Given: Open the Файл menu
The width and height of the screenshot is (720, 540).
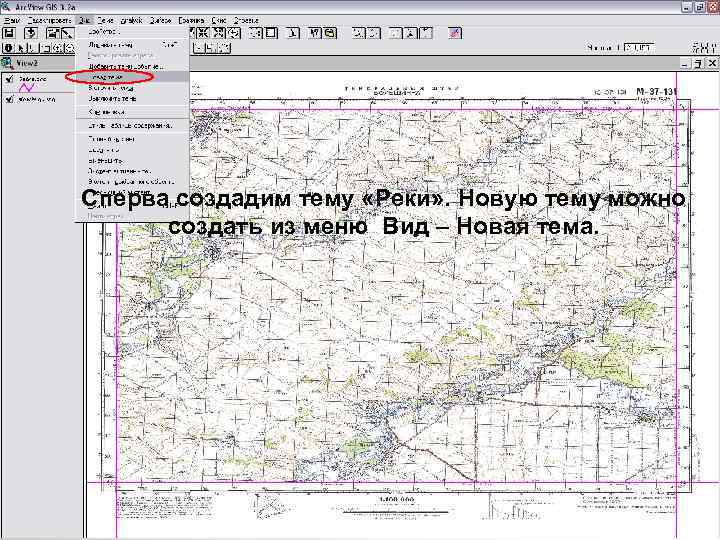Looking at the screenshot, I should [12, 20].
